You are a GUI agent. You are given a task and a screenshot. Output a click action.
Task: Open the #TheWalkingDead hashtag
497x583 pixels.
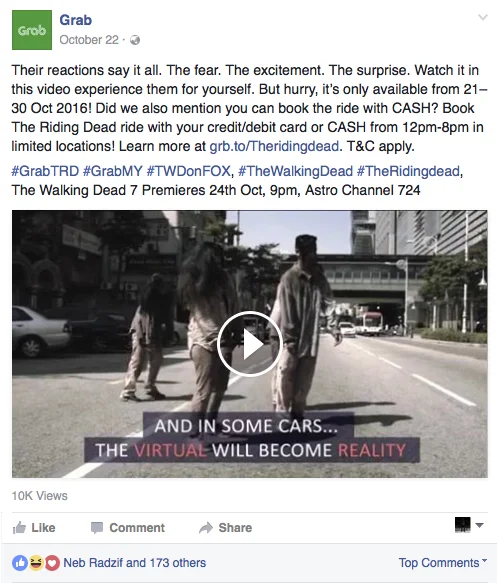(295, 171)
